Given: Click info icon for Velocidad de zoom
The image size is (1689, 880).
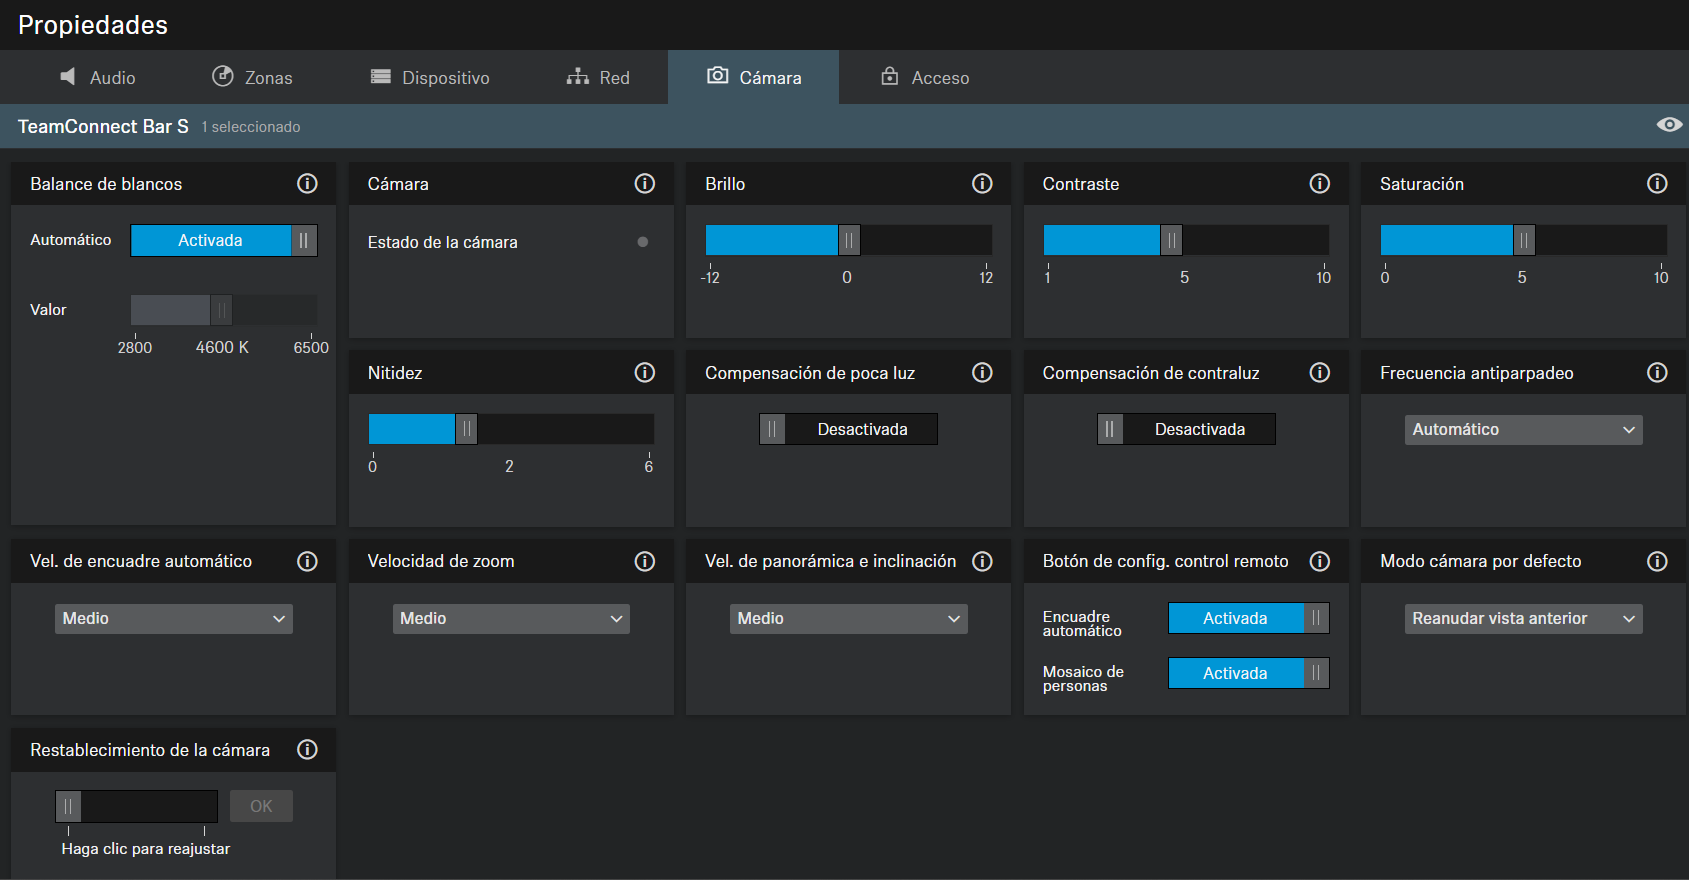Looking at the screenshot, I should tap(644, 562).
